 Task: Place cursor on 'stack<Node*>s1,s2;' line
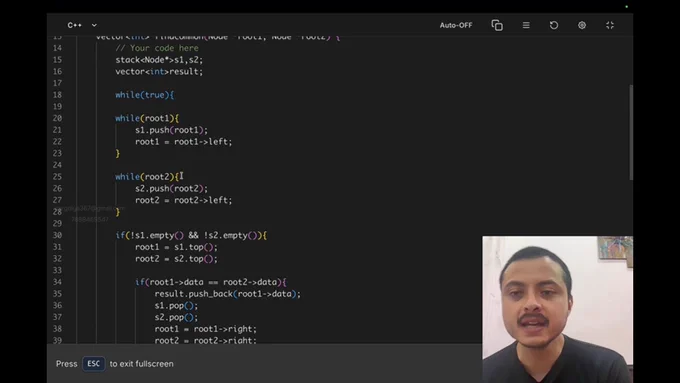159,59
